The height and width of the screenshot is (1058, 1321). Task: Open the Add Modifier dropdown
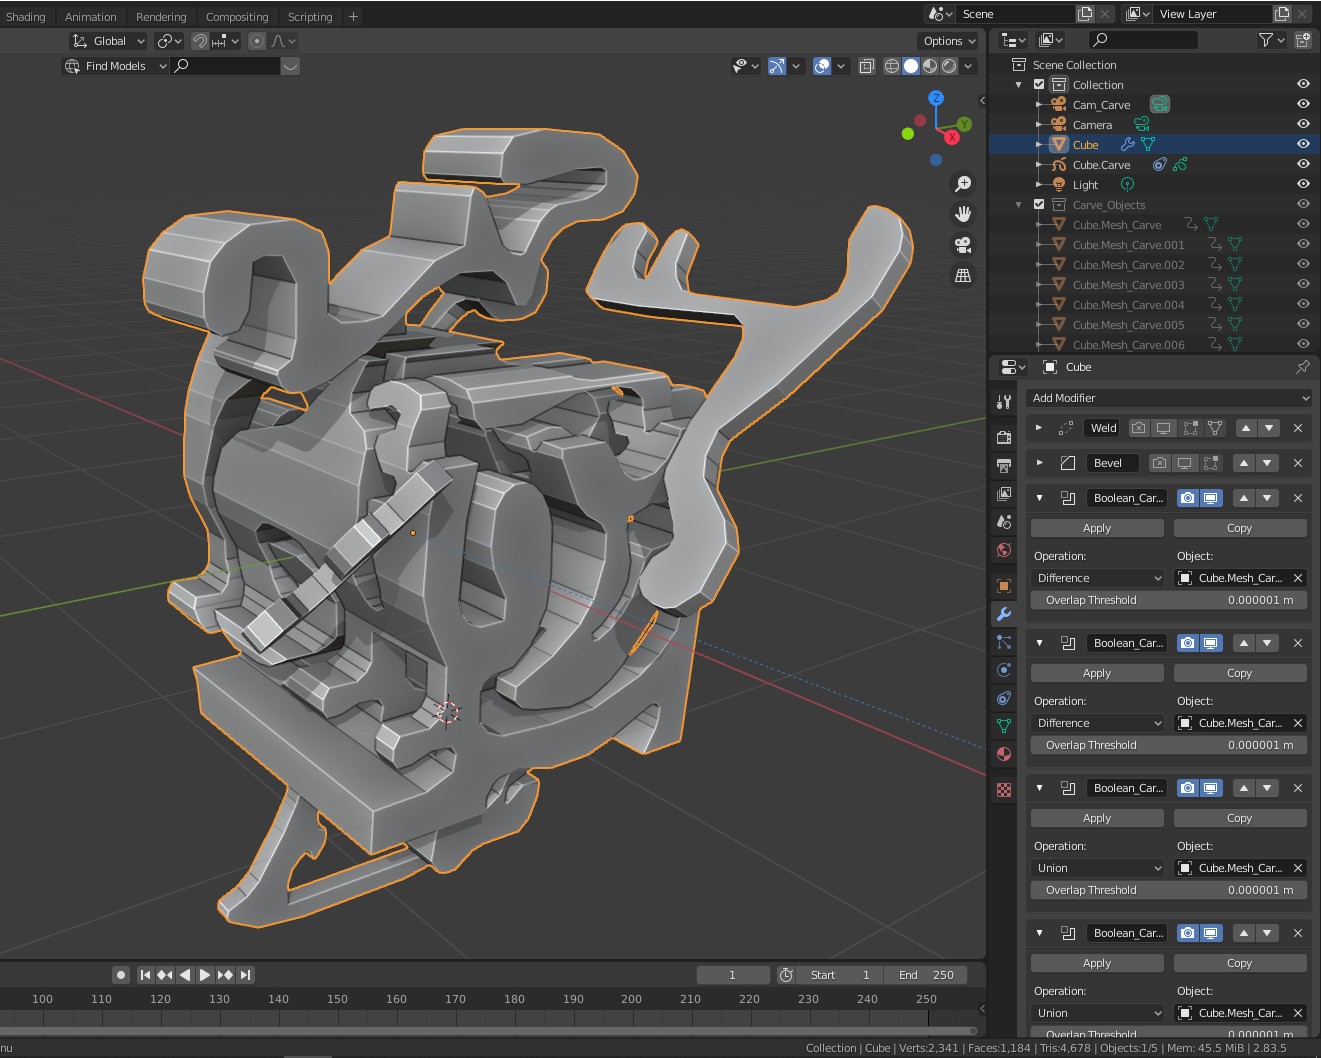tap(1169, 398)
